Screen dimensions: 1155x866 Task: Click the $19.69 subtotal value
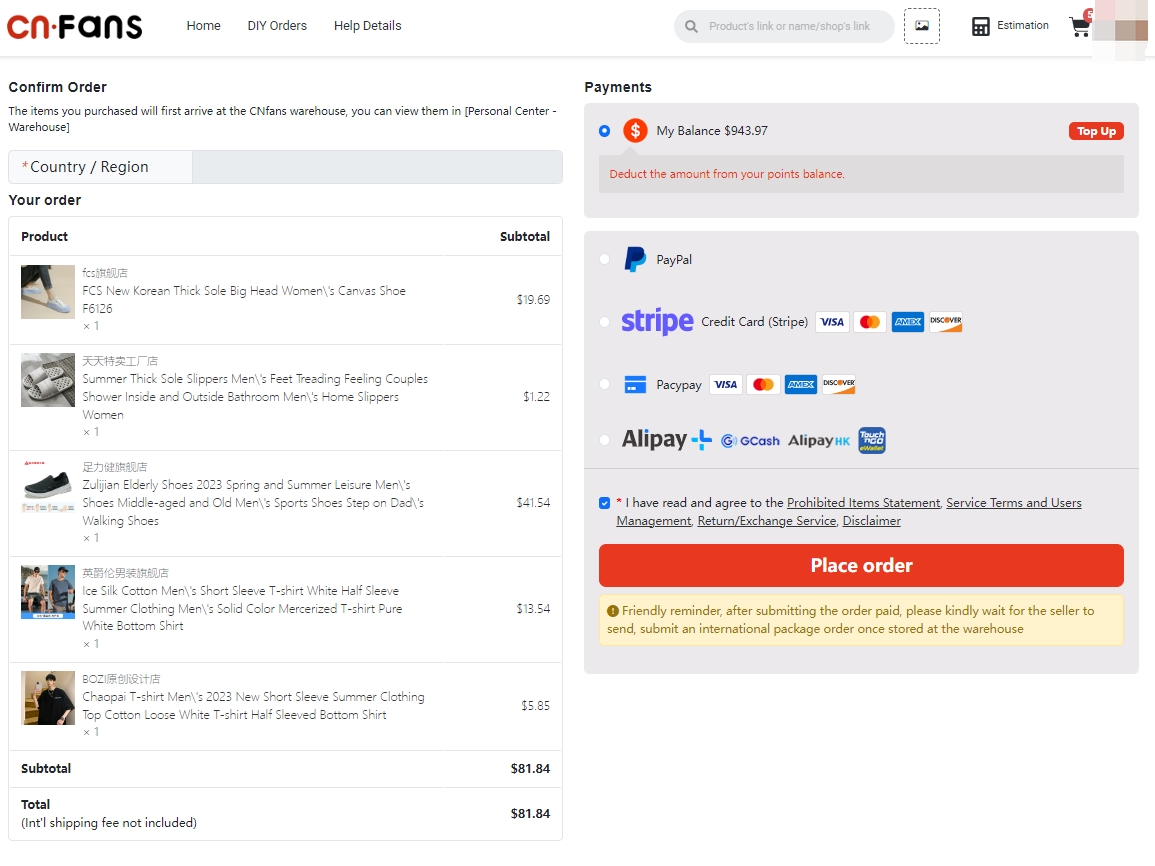point(533,300)
